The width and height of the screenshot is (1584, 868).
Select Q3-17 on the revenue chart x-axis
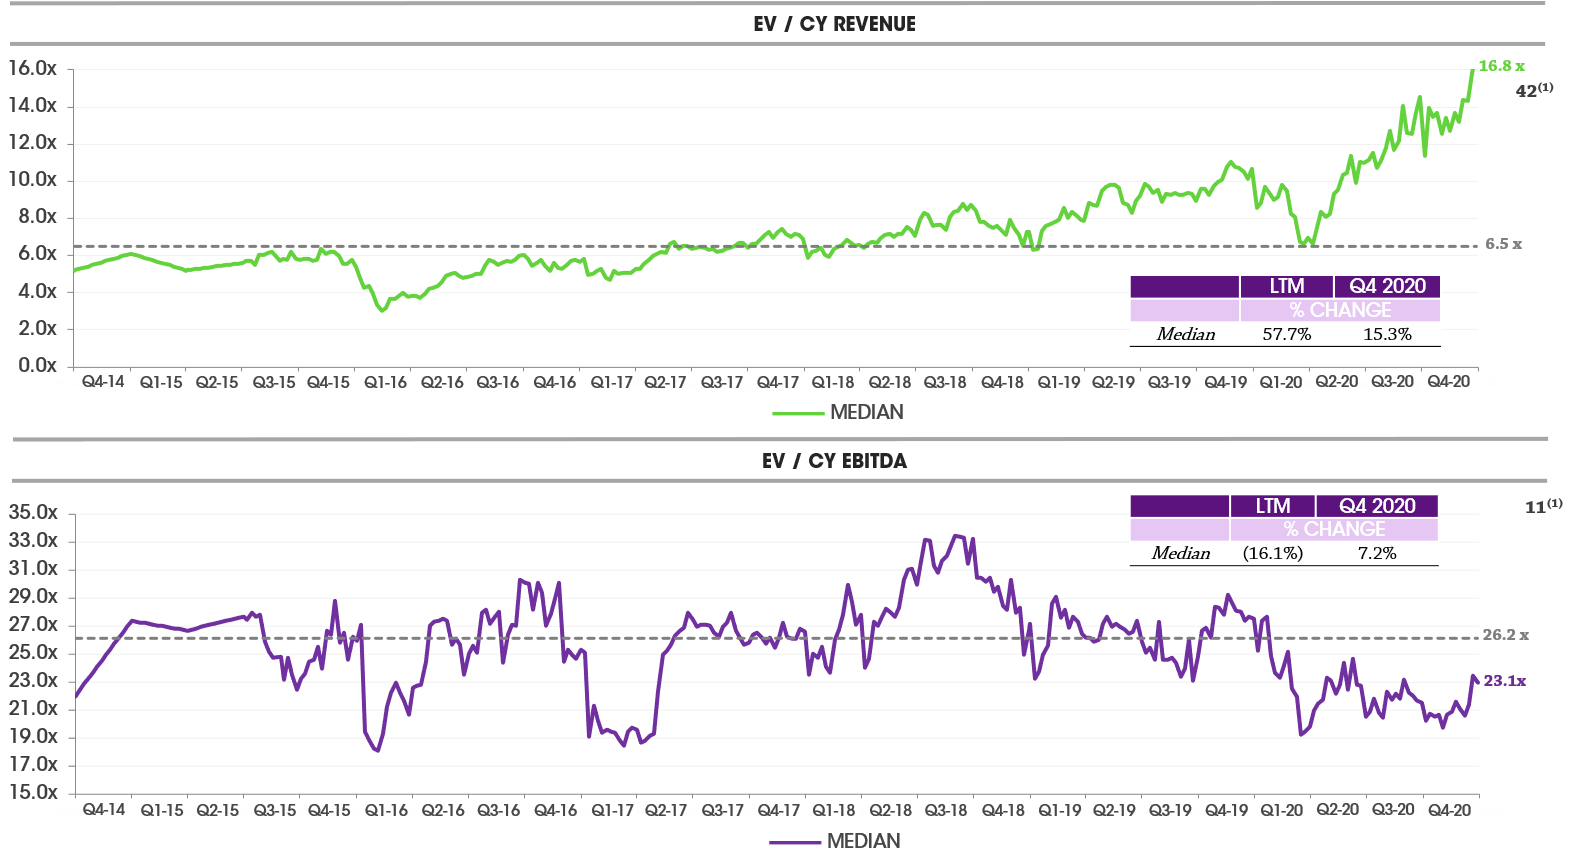point(722,382)
